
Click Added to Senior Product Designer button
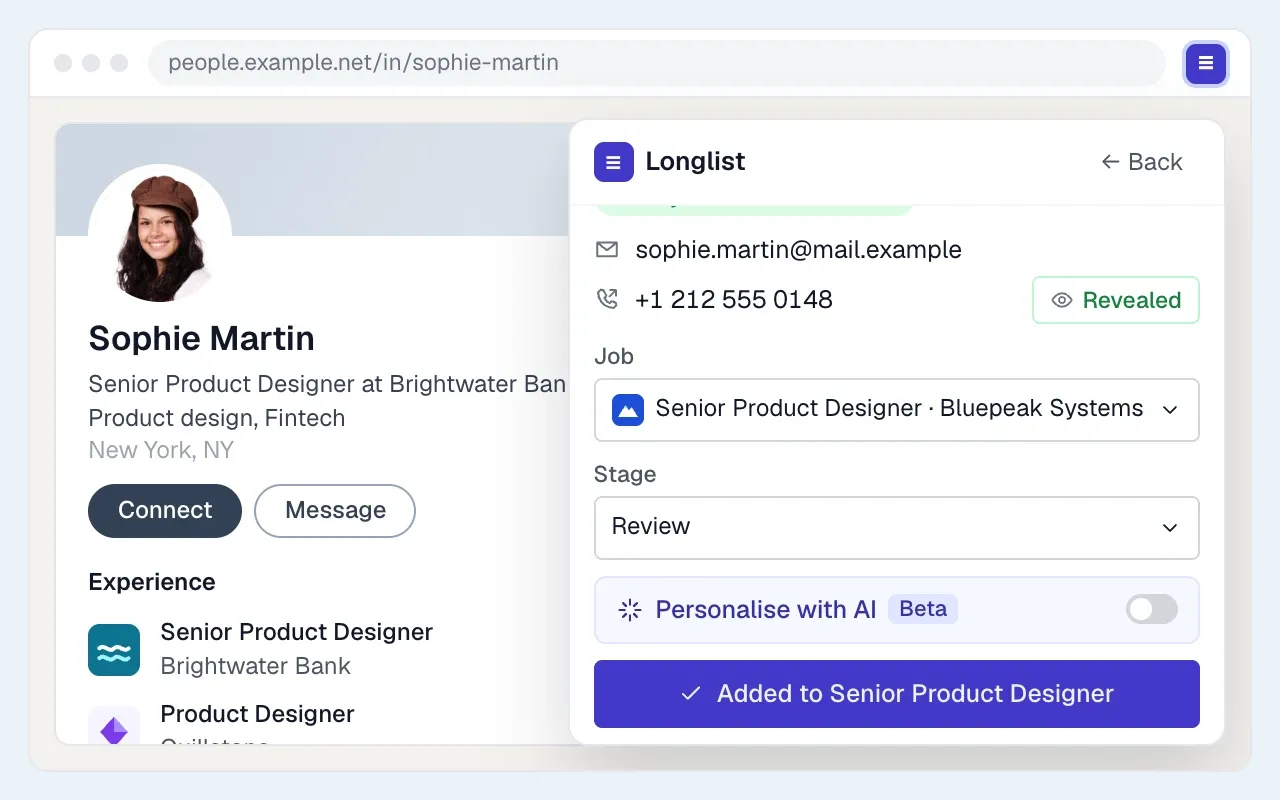897,694
